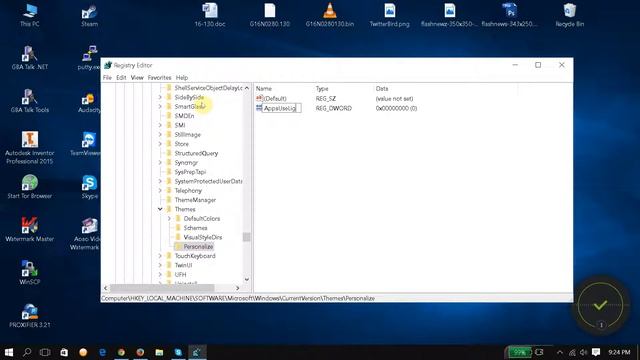Select the SysPrepTapi key
Screen dimensions: 640x360
coord(190,172)
